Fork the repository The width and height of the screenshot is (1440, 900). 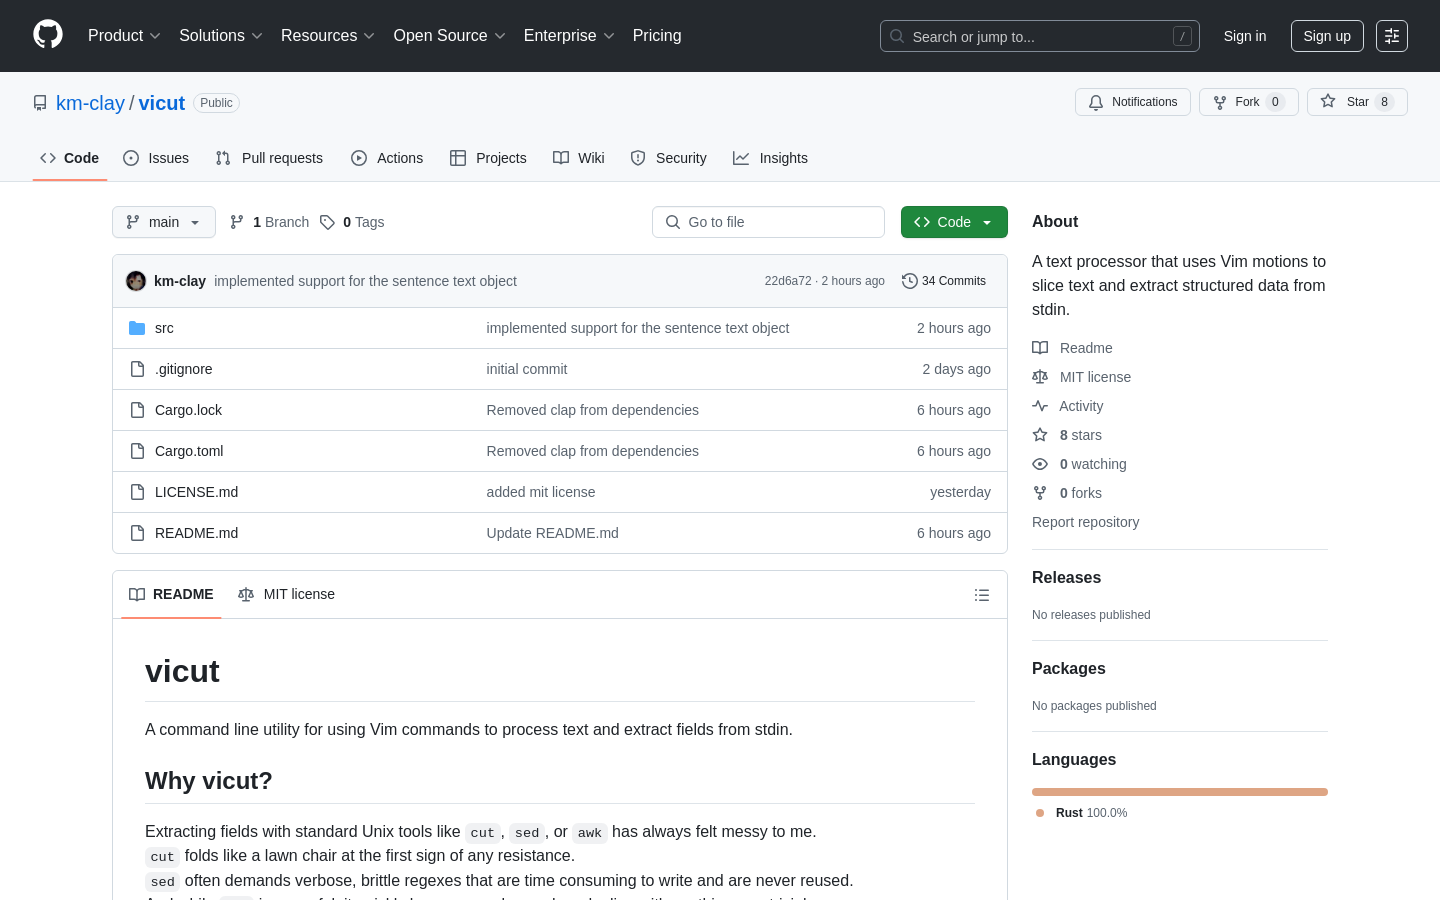(x=1249, y=102)
